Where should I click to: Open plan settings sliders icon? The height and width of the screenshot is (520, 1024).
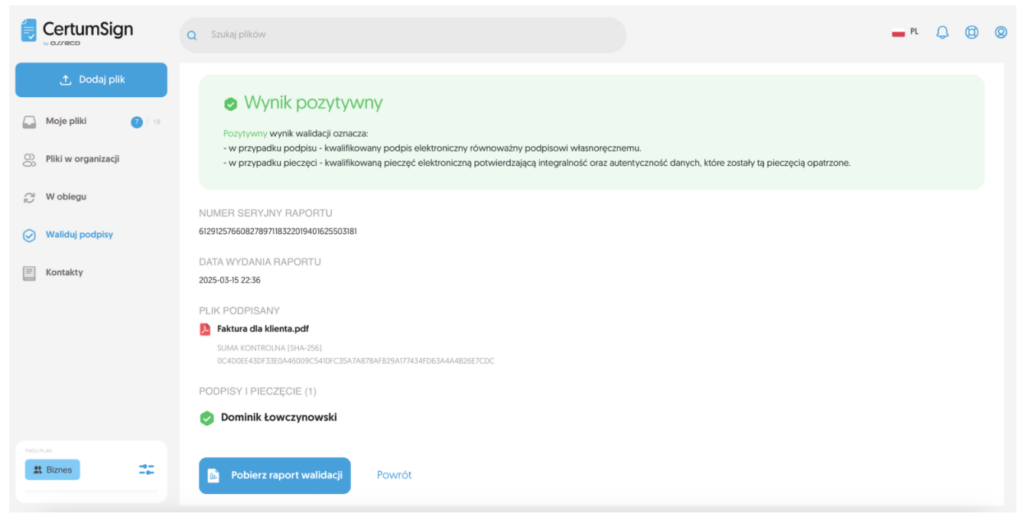146,469
